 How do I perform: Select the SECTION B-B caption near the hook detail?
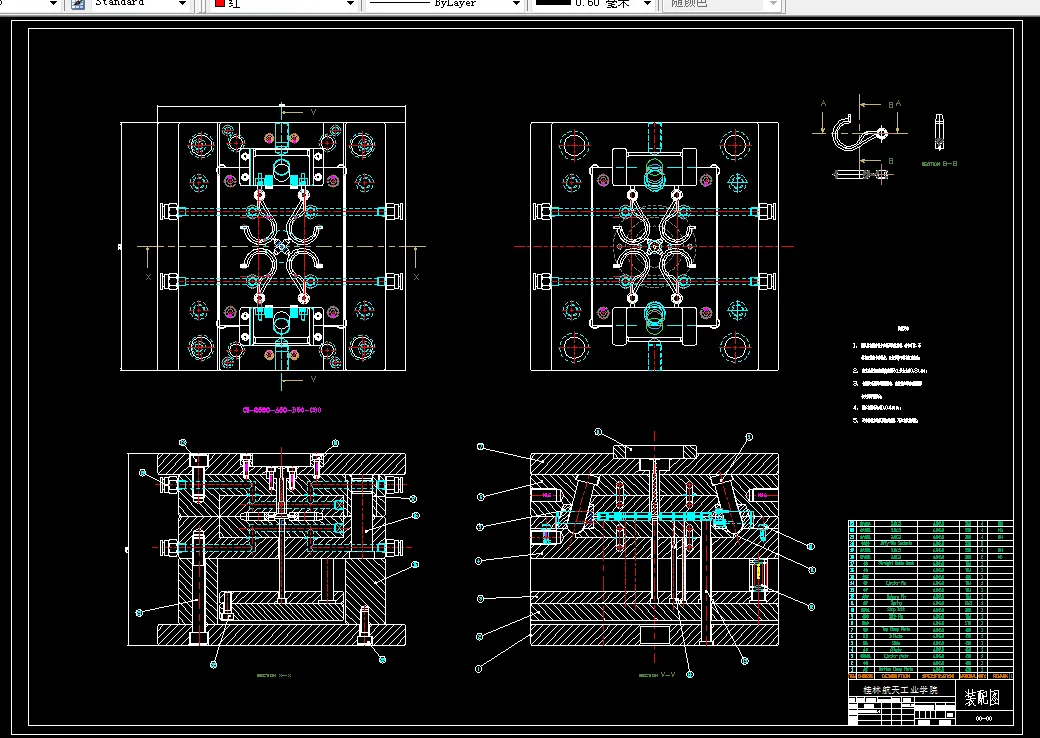(939, 163)
